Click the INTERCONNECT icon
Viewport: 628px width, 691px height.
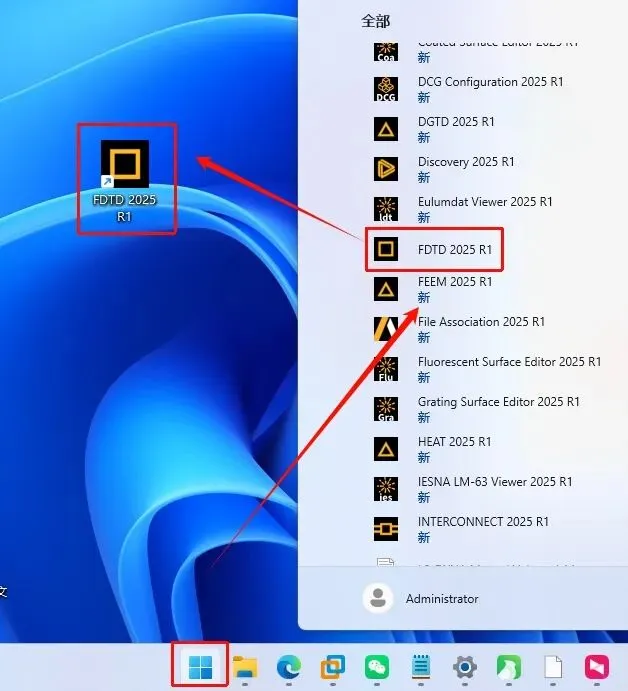(386, 529)
